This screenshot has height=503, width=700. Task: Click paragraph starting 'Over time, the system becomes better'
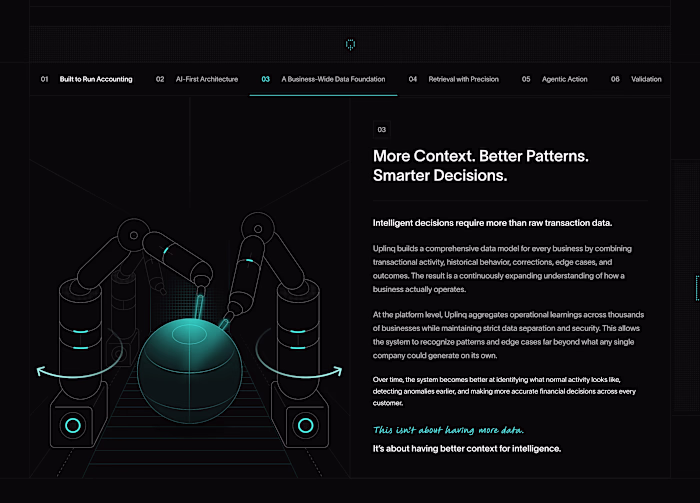click(504, 391)
